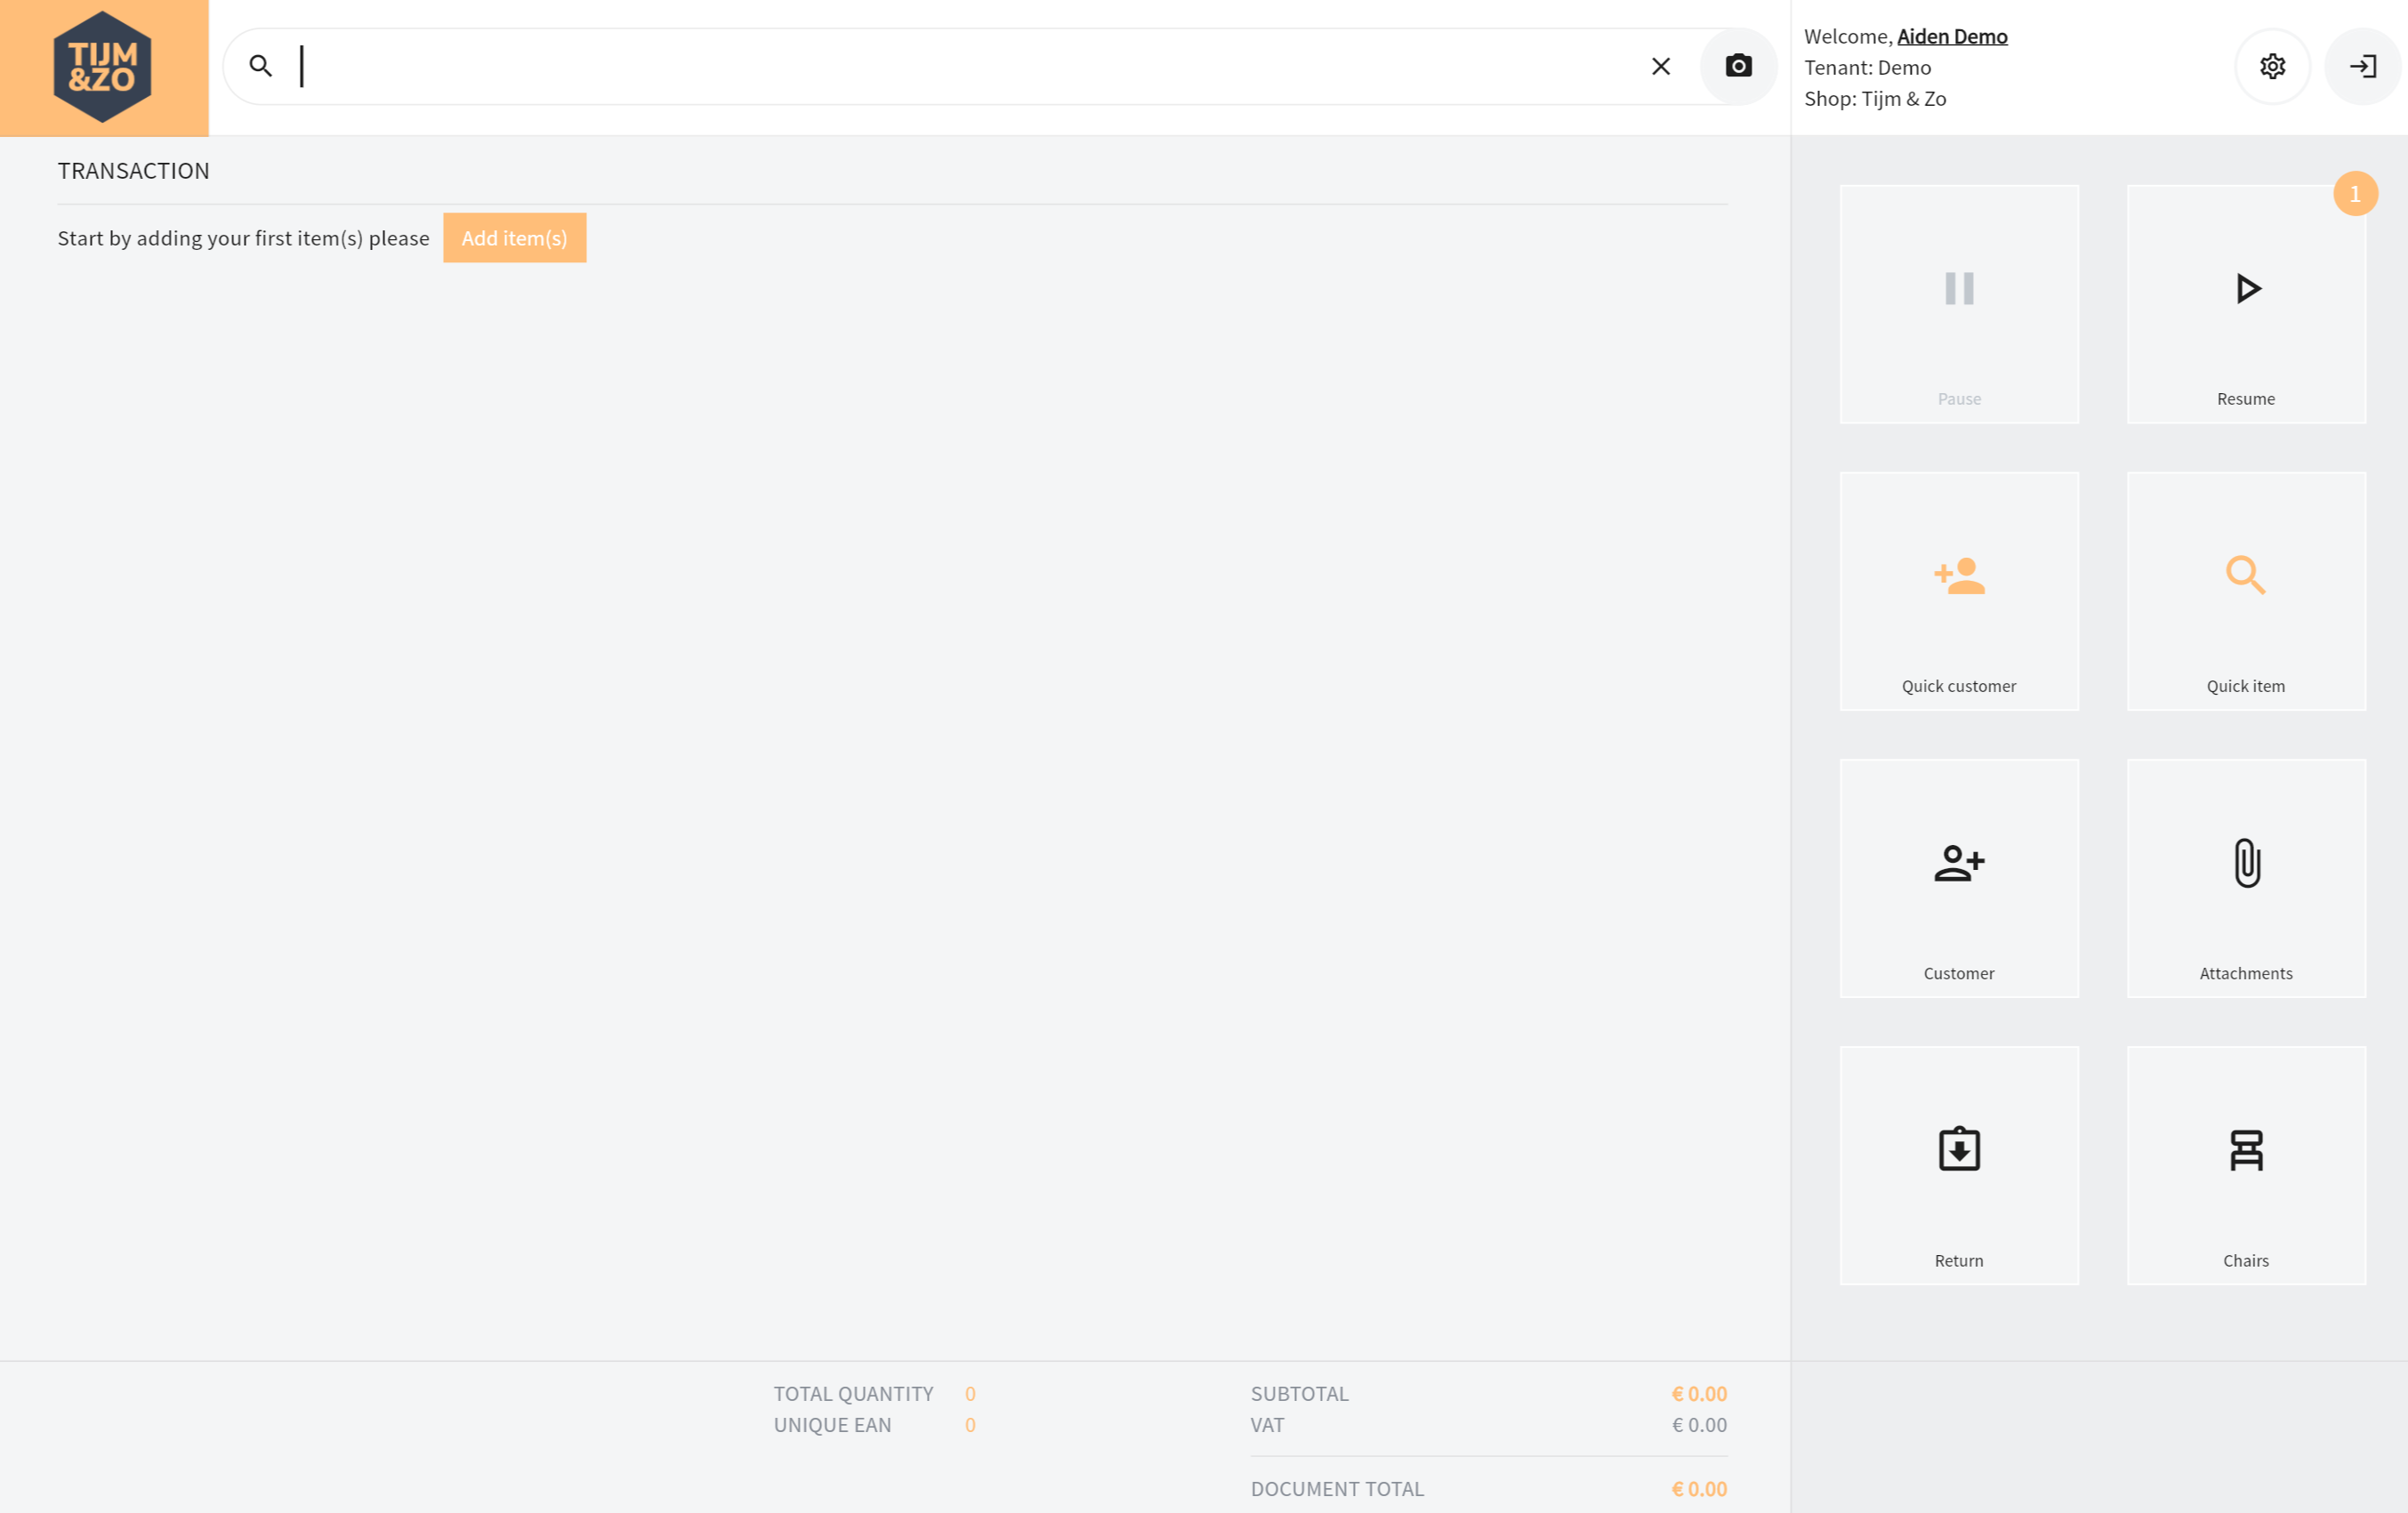Open Aiden Demo profile link

(1951, 37)
